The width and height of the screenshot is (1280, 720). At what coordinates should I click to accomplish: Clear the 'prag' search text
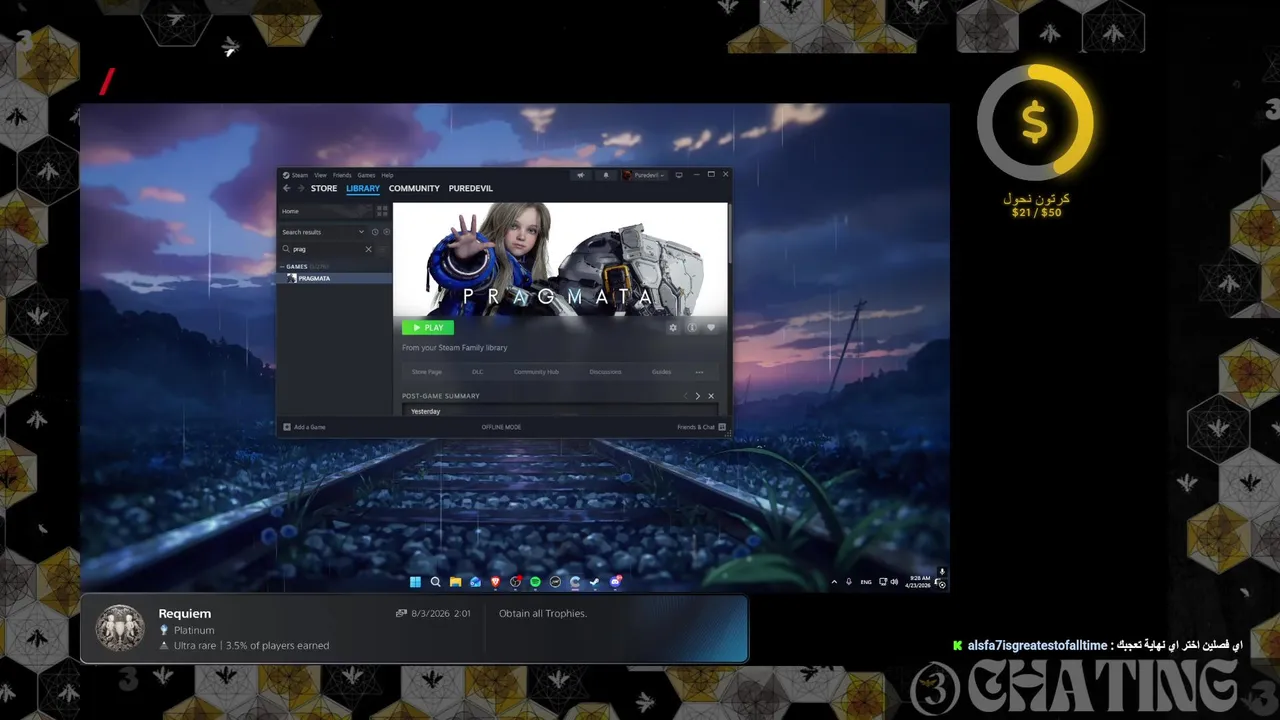pos(368,249)
